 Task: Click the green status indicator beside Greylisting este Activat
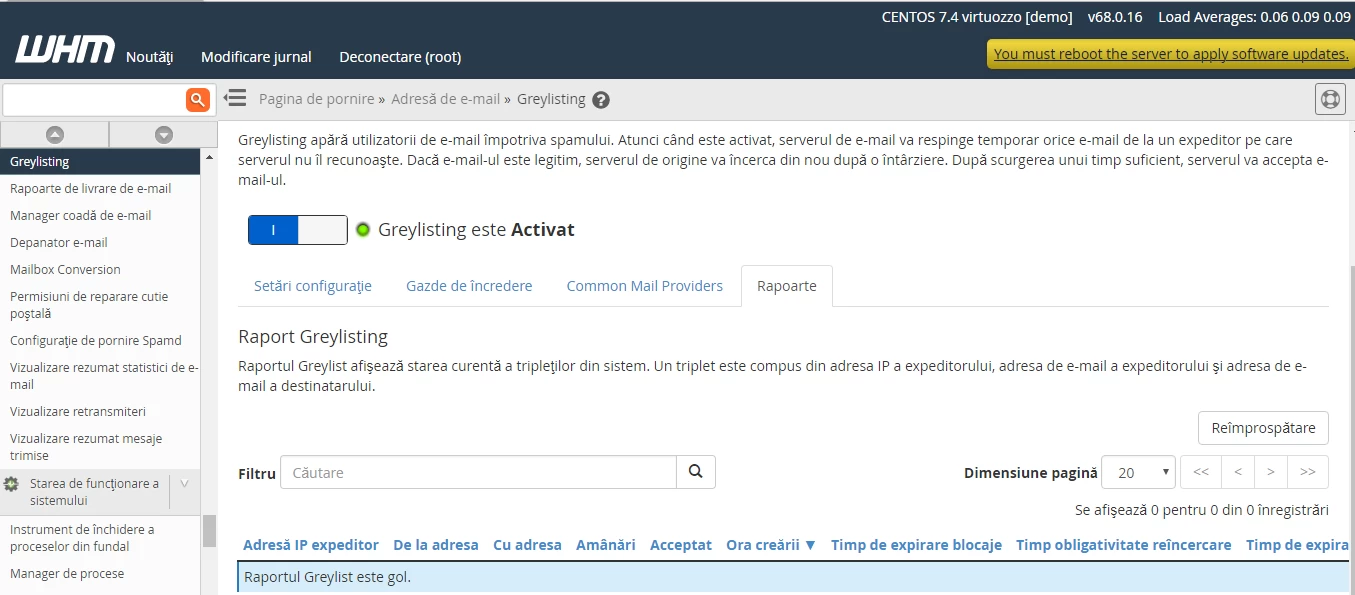click(x=362, y=229)
